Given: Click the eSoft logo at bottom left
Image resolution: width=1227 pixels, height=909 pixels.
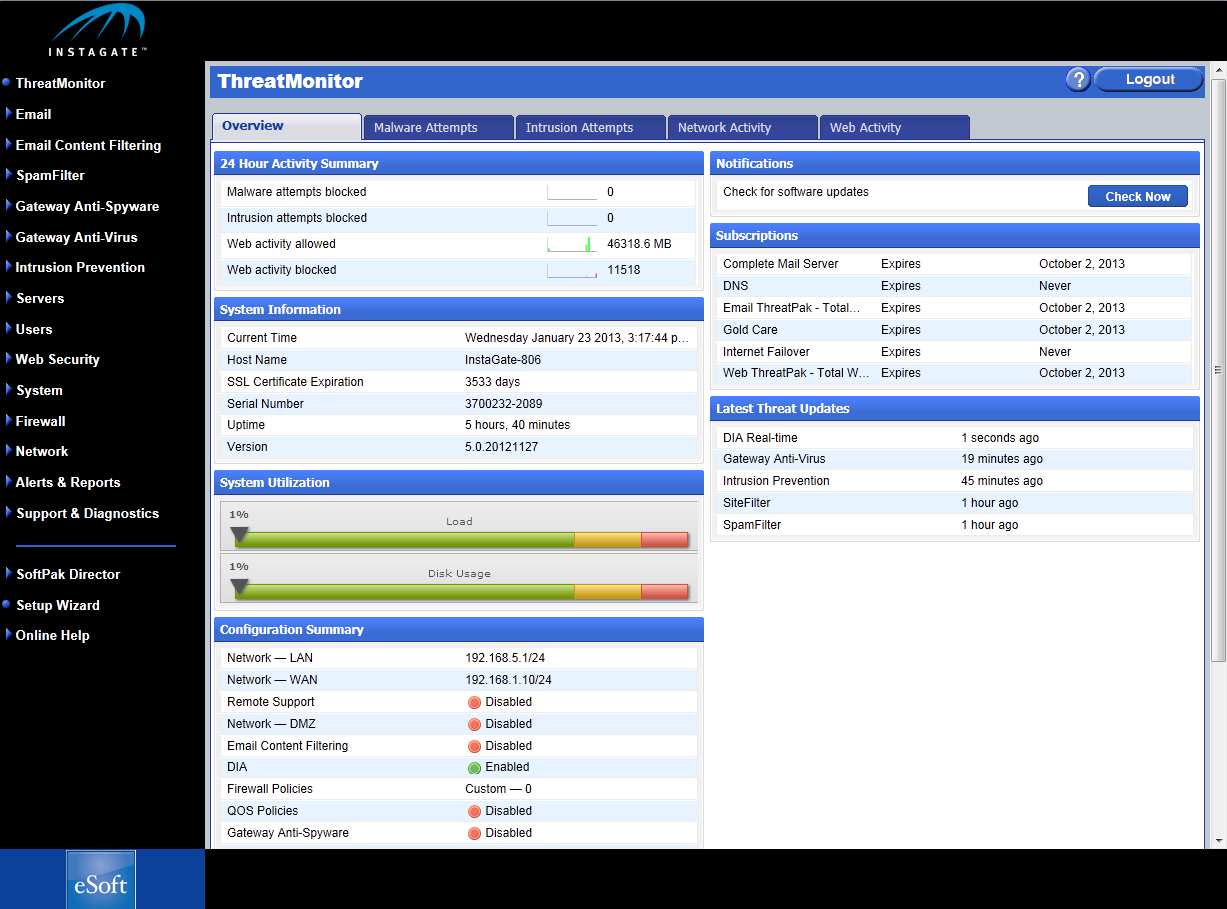Looking at the screenshot, I should [x=101, y=880].
